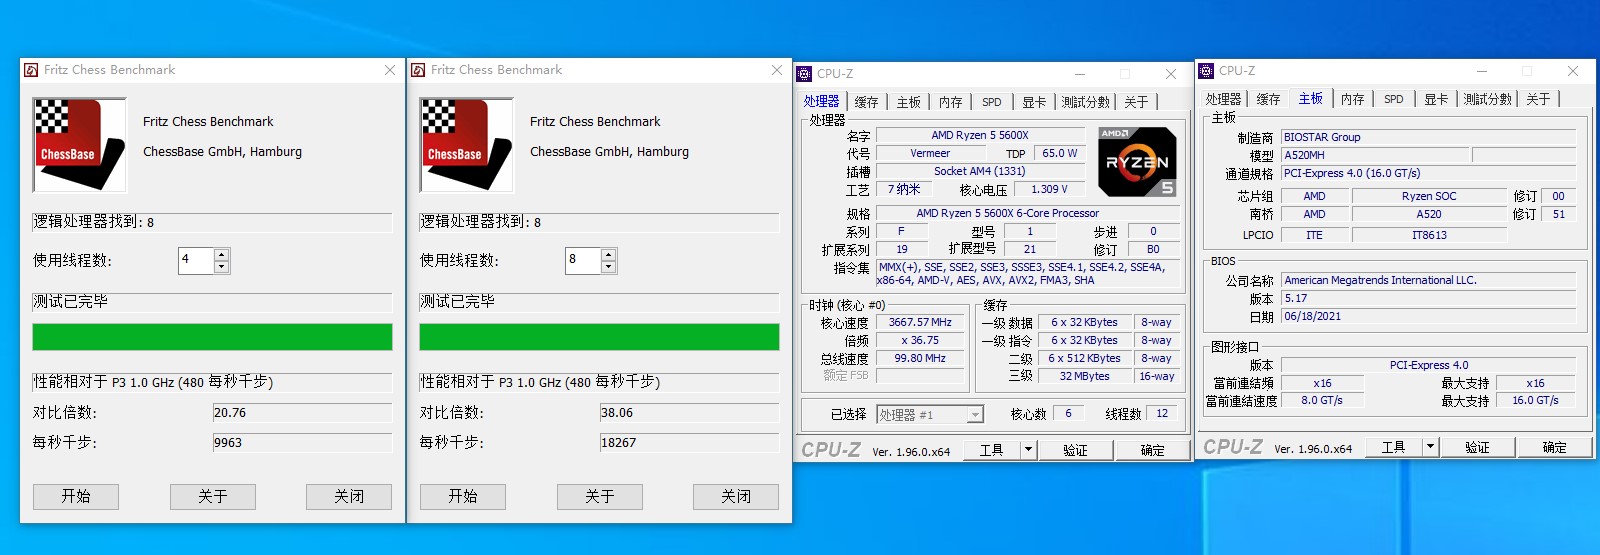Open 測試分數 tab in CPU-Z processor window

point(1086,102)
